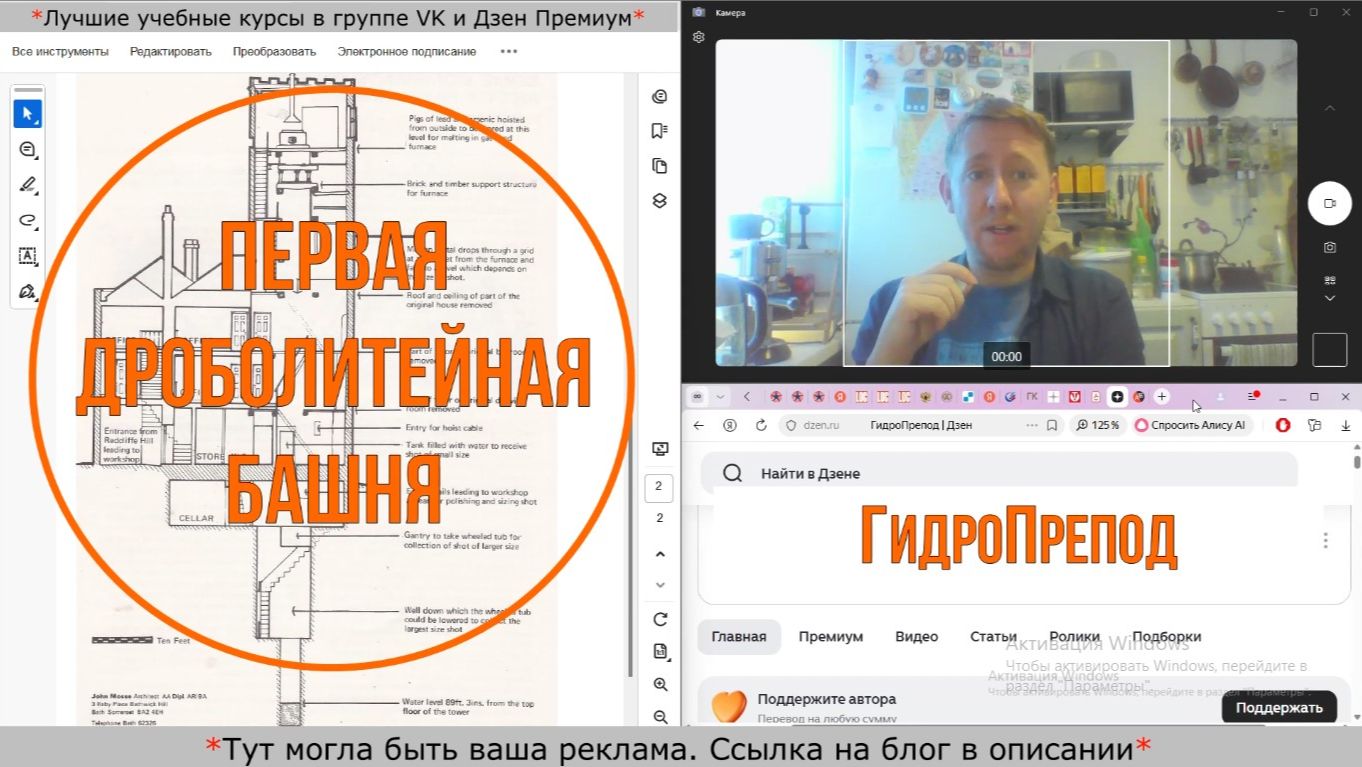Switch to the Ролики tab on Dzen
Viewport: 1362px width, 767px height.
tap(1075, 637)
